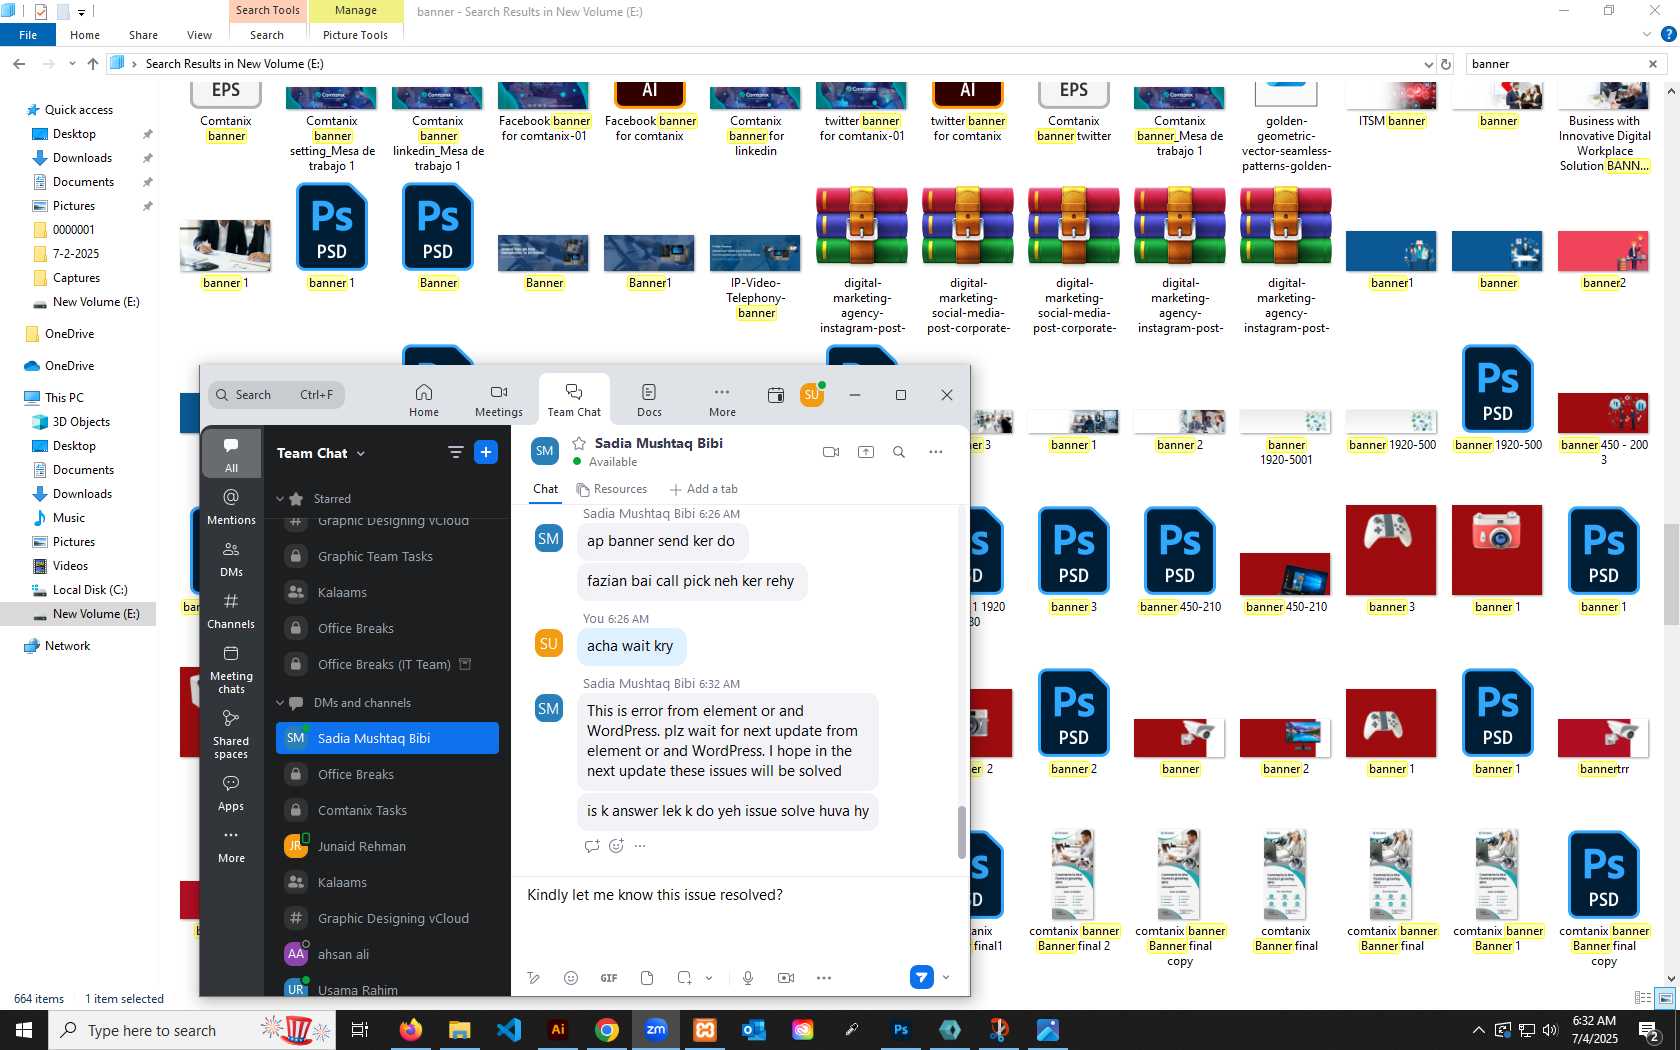Expand the ribbon using the chevron
The height and width of the screenshot is (1050, 1680).
(x=1647, y=34)
